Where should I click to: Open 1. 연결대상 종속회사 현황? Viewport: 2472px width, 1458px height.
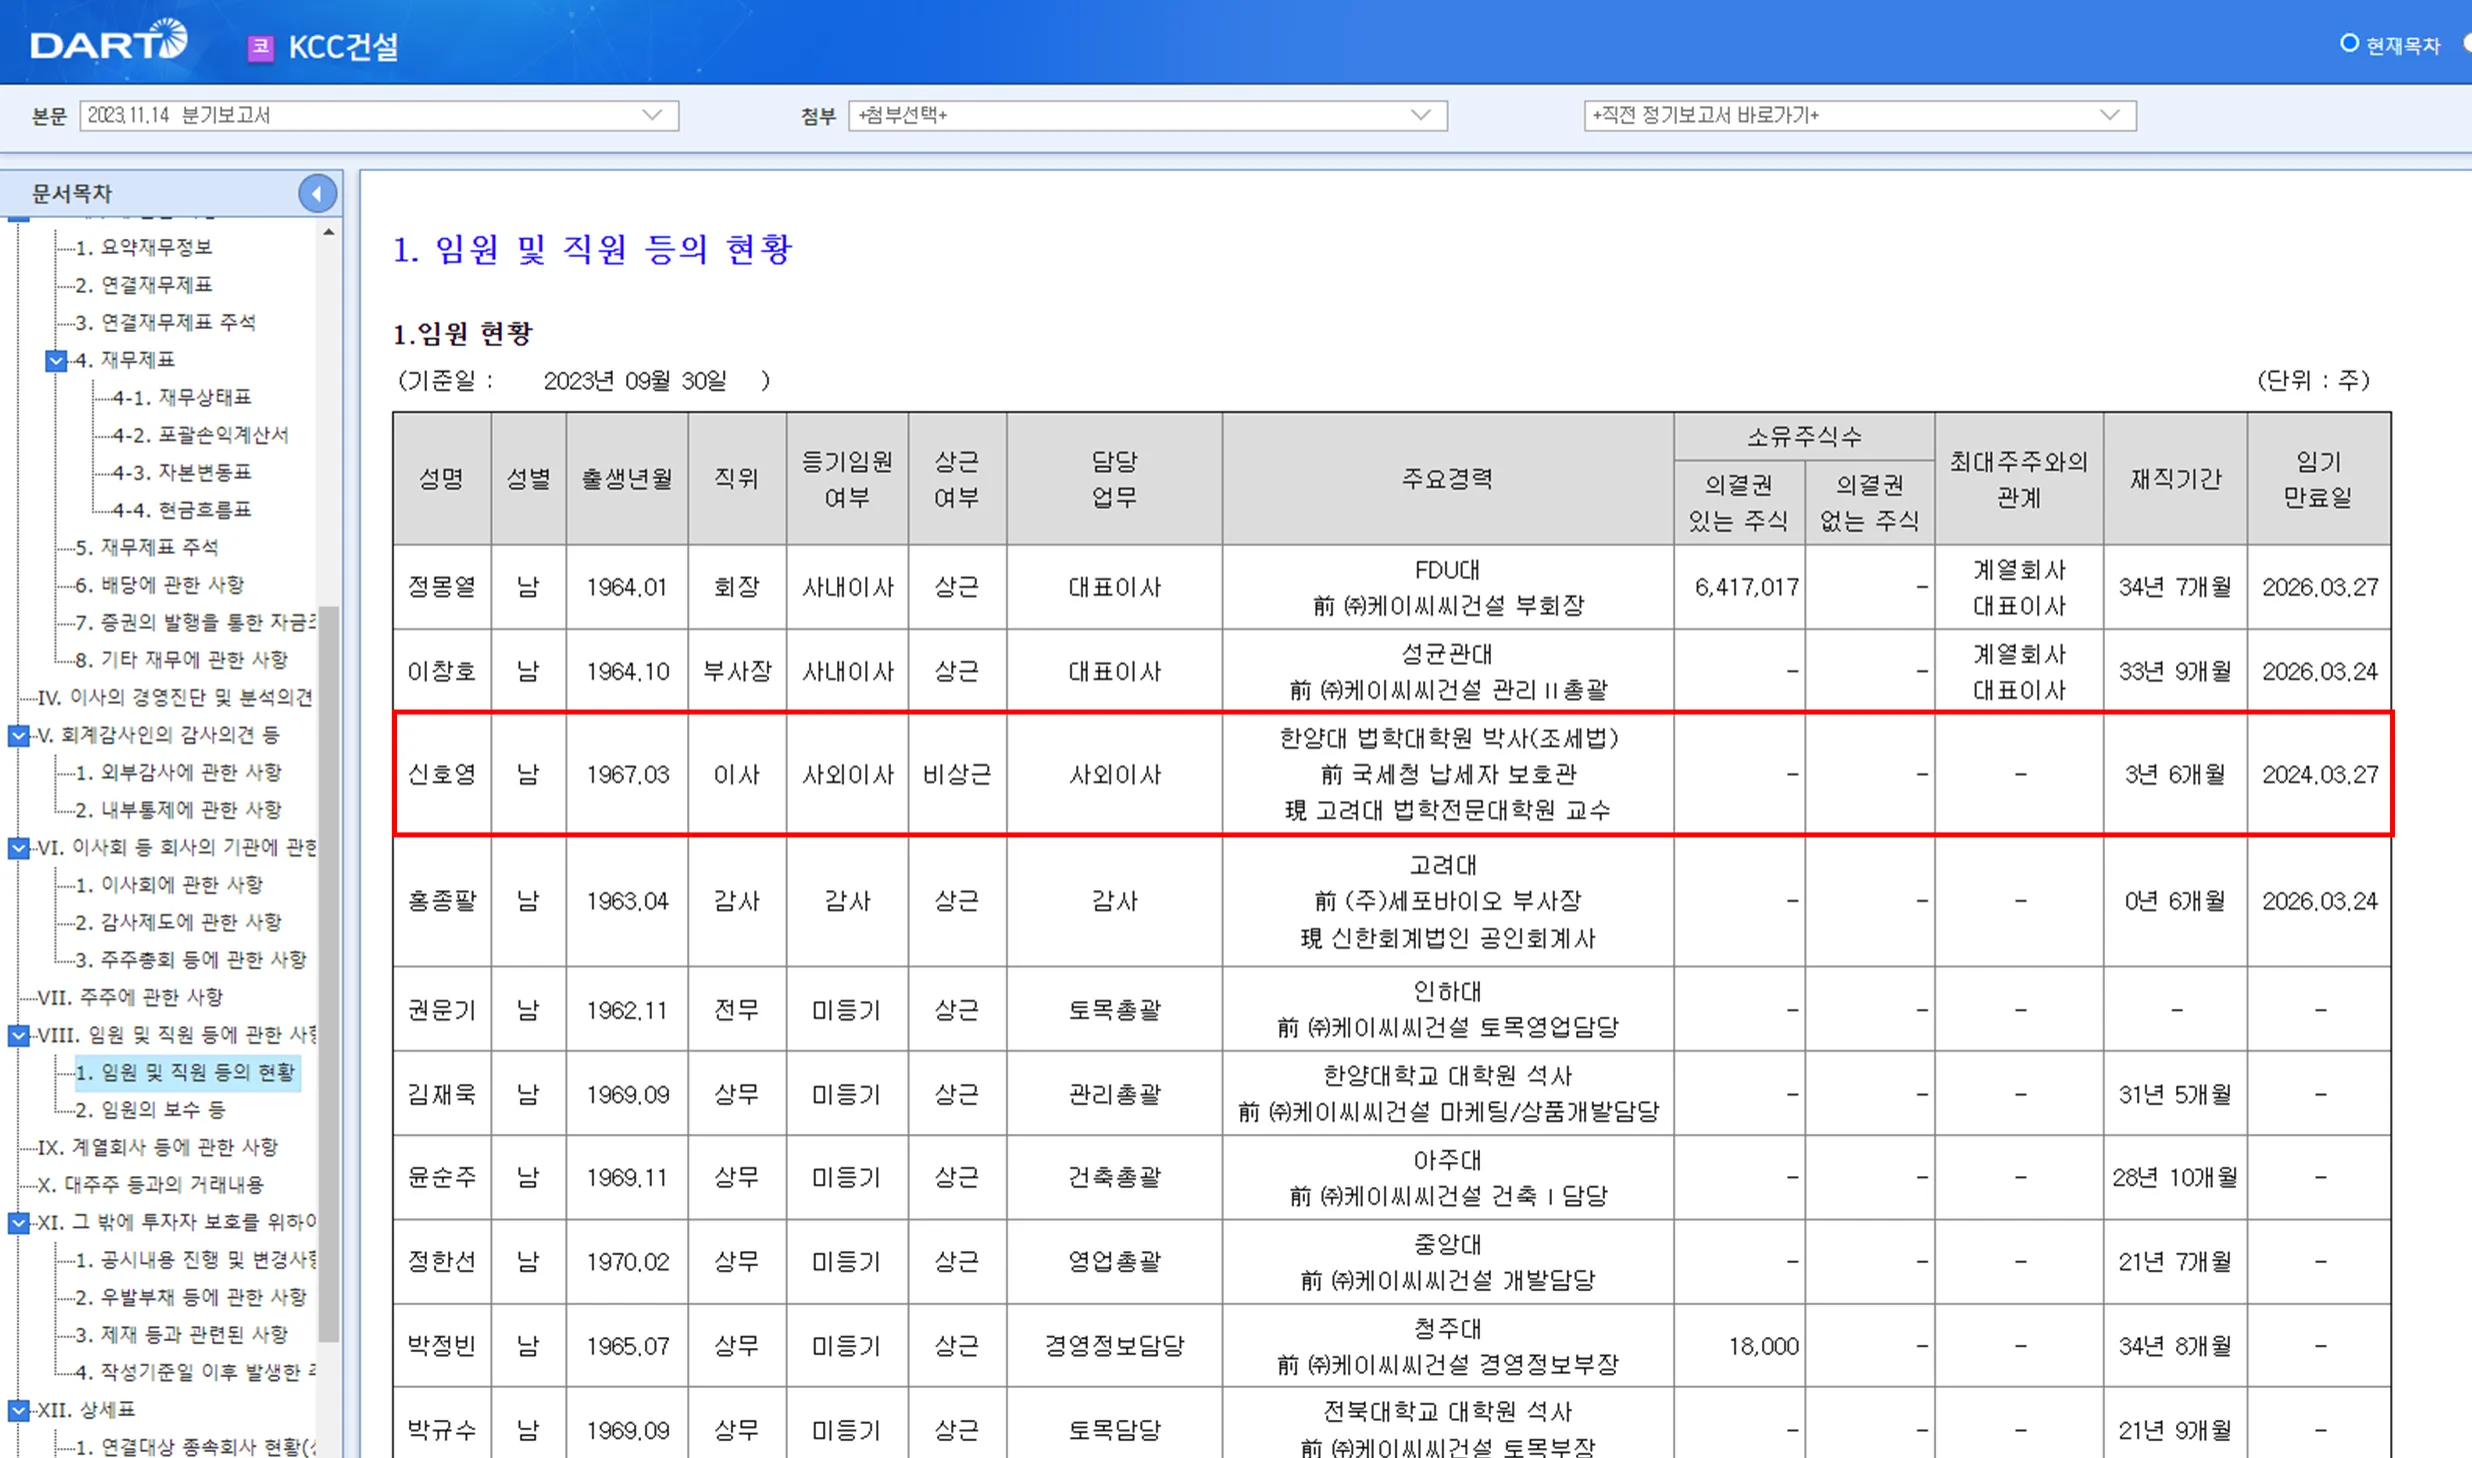coord(196,1447)
